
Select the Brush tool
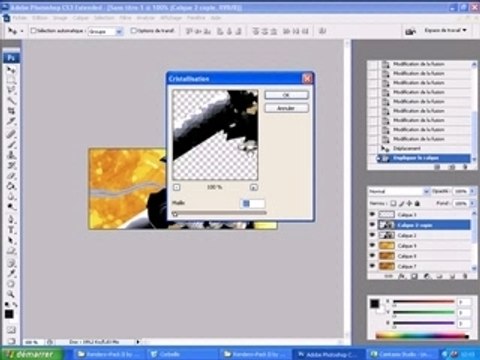(11, 144)
